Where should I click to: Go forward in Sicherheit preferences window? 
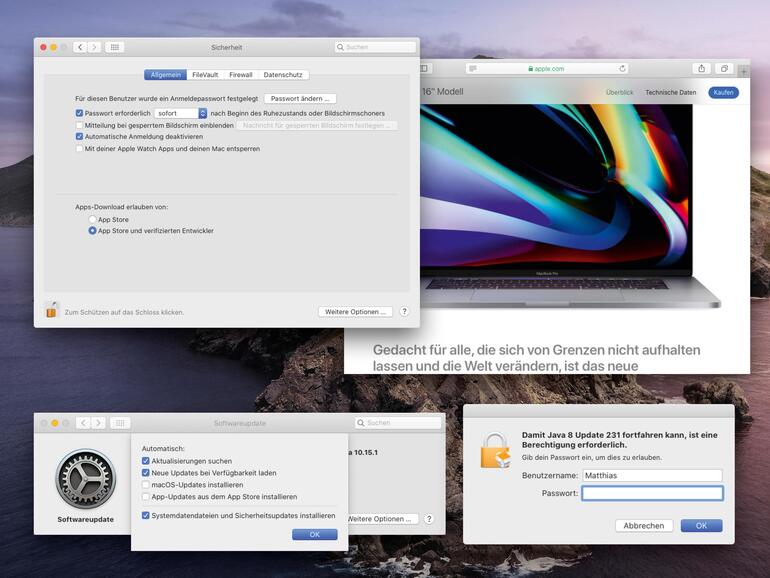pos(94,47)
